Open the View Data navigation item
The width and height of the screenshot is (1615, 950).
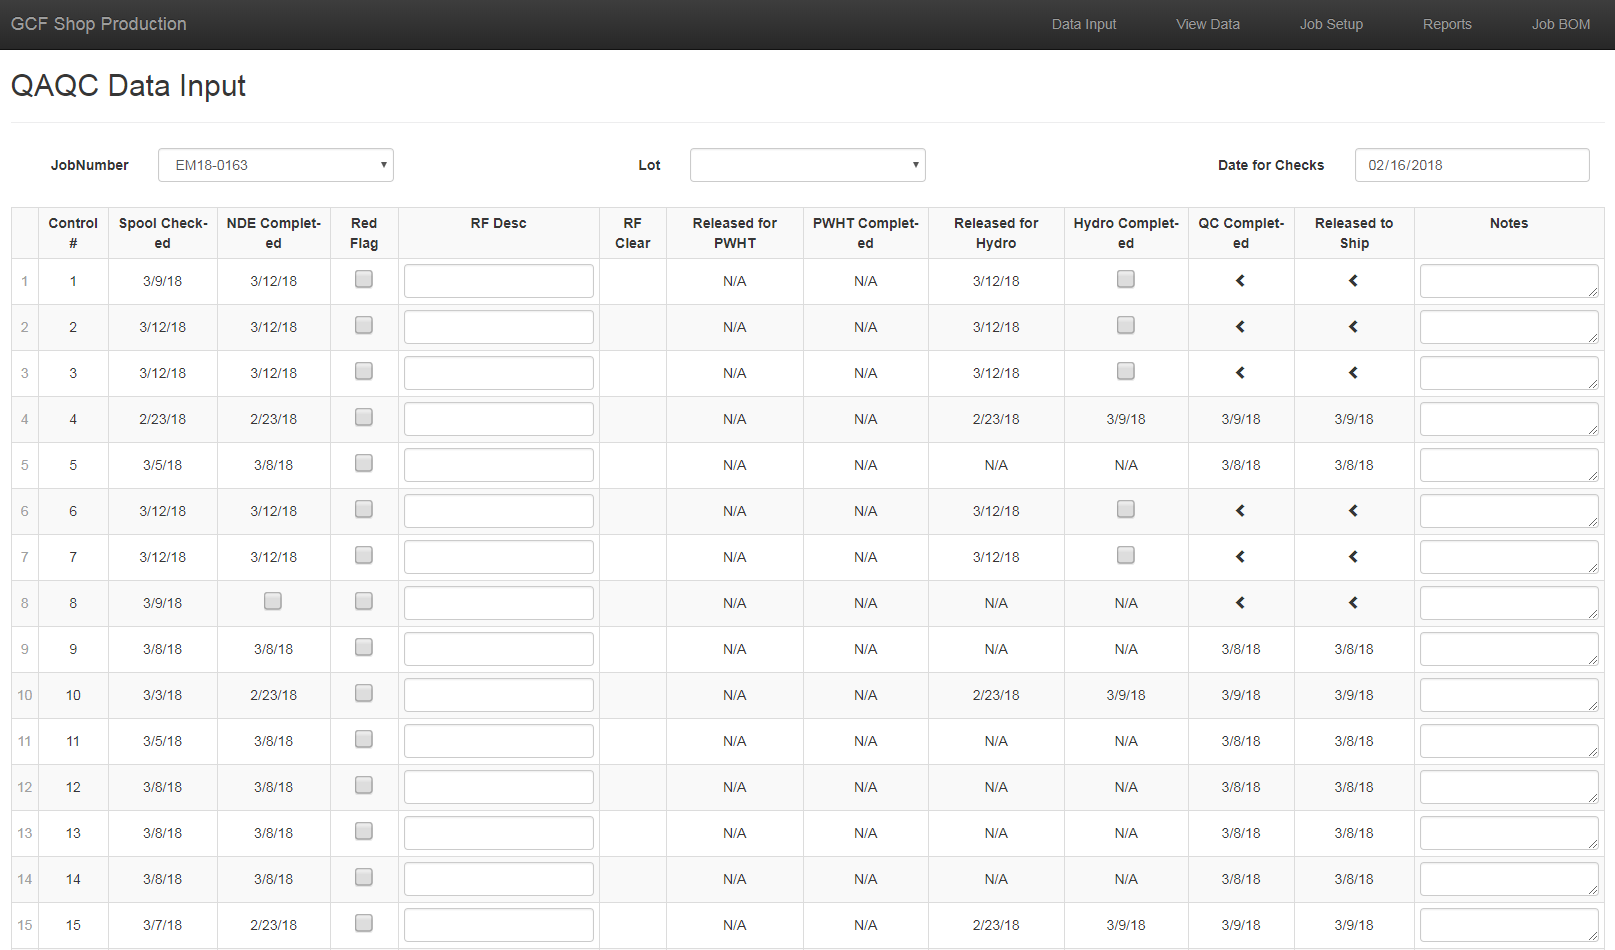point(1207,24)
